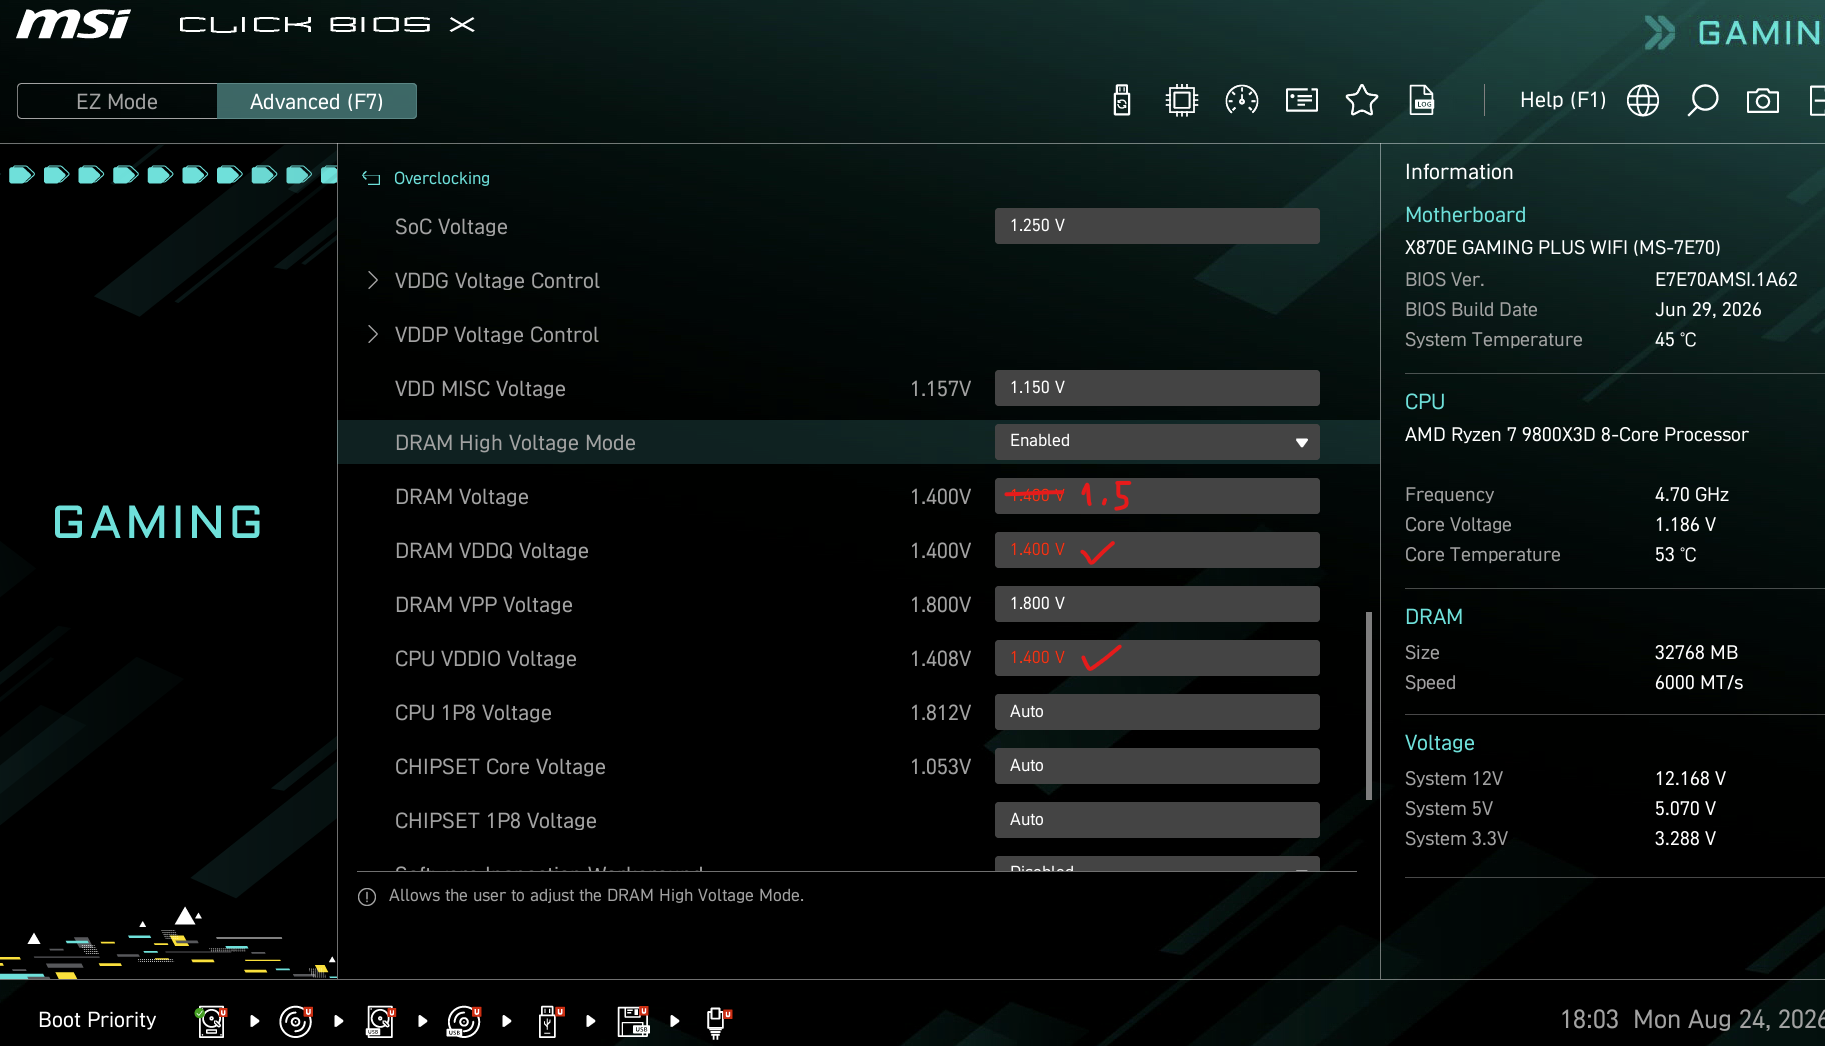
Task: Edit the DRAM VPP Voltage field
Action: click(x=1157, y=604)
